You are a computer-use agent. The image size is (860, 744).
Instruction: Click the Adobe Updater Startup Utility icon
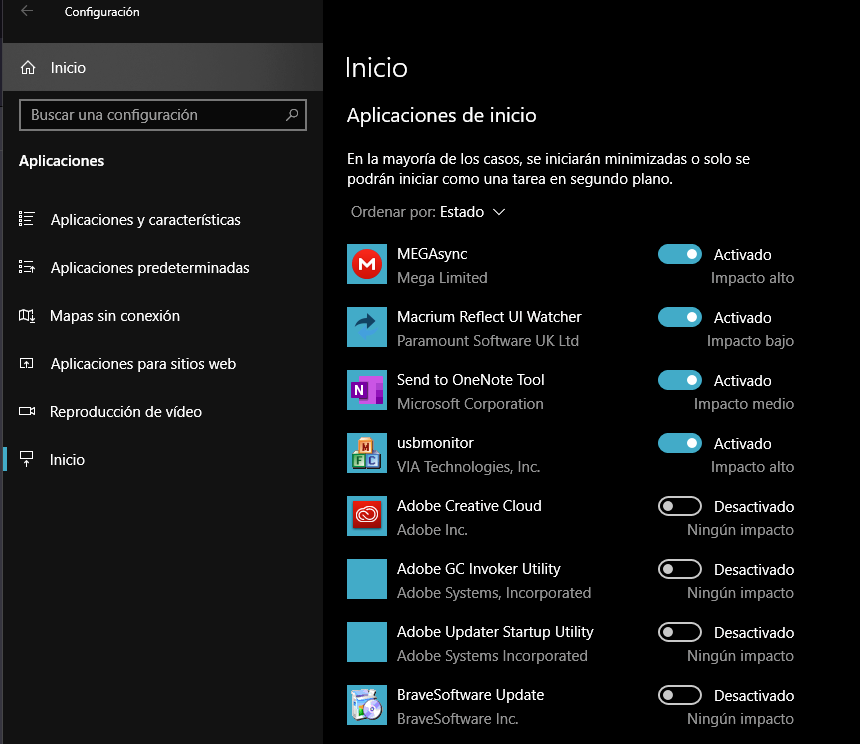click(367, 643)
